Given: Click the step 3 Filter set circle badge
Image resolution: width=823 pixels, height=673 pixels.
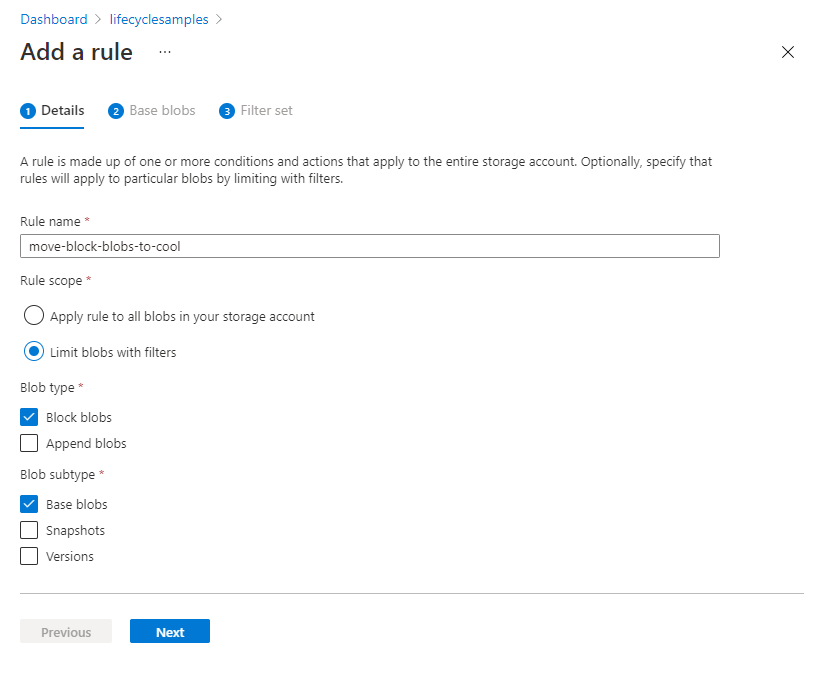Looking at the screenshot, I should pyautogui.click(x=229, y=110).
